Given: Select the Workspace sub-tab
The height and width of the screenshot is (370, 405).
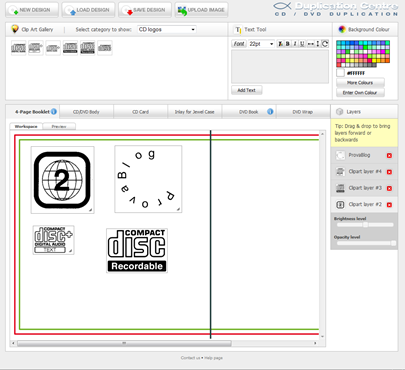Looking at the screenshot, I should (x=26, y=127).
